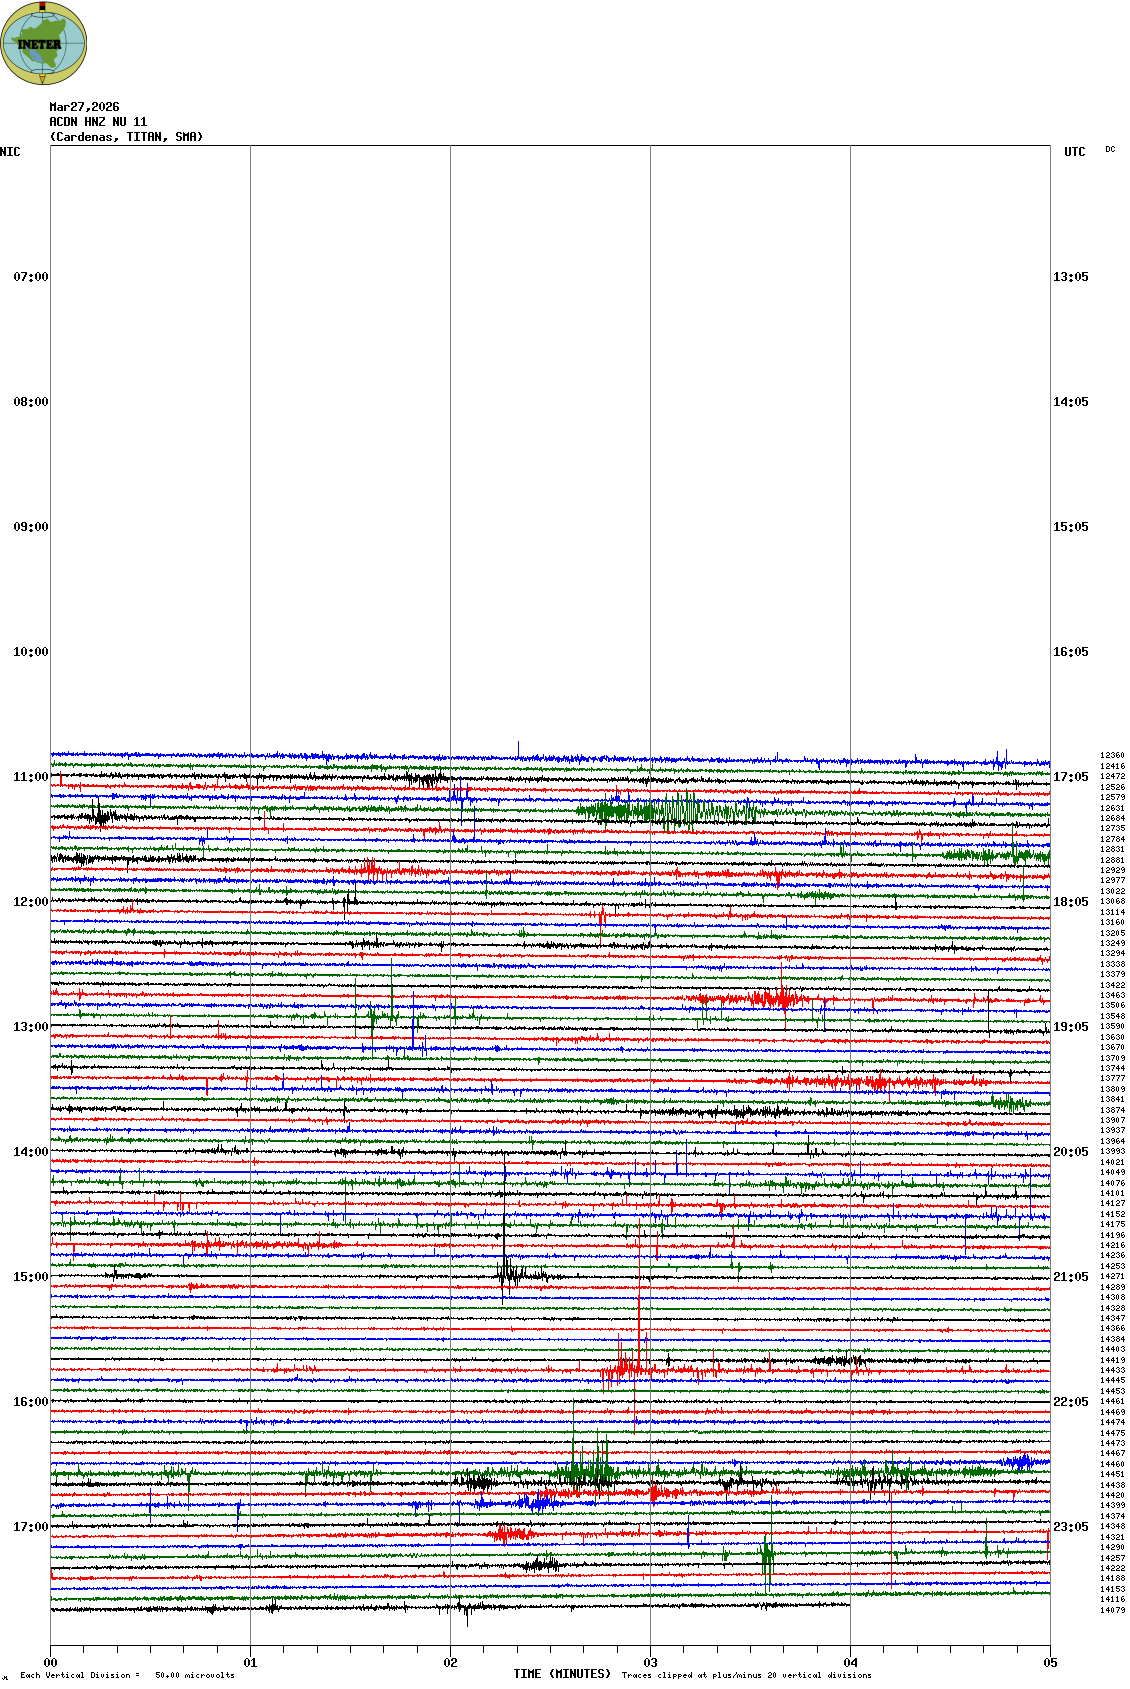This screenshot has width=1130, height=1689.
Task: Click the Mar27,2026 date text
Action: click(84, 107)
